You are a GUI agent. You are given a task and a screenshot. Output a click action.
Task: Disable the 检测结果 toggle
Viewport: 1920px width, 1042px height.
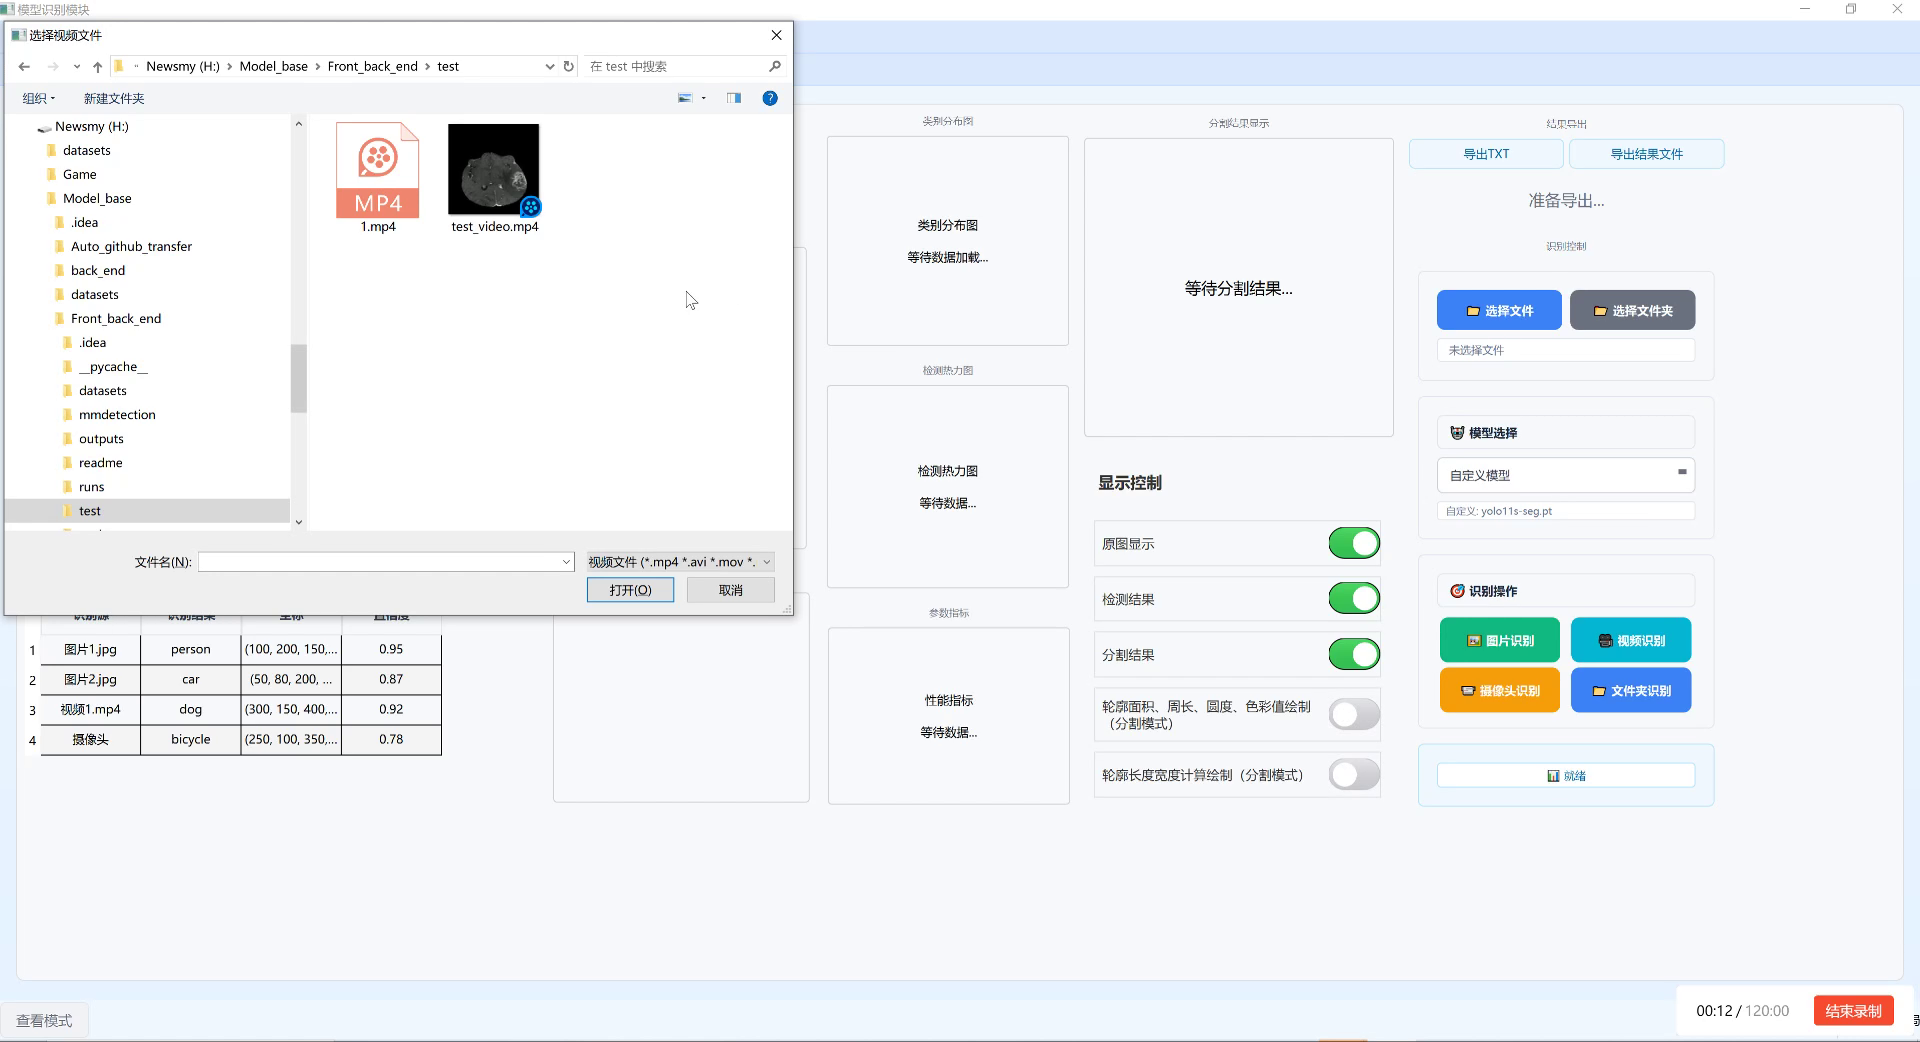[x=1353, y=598]
